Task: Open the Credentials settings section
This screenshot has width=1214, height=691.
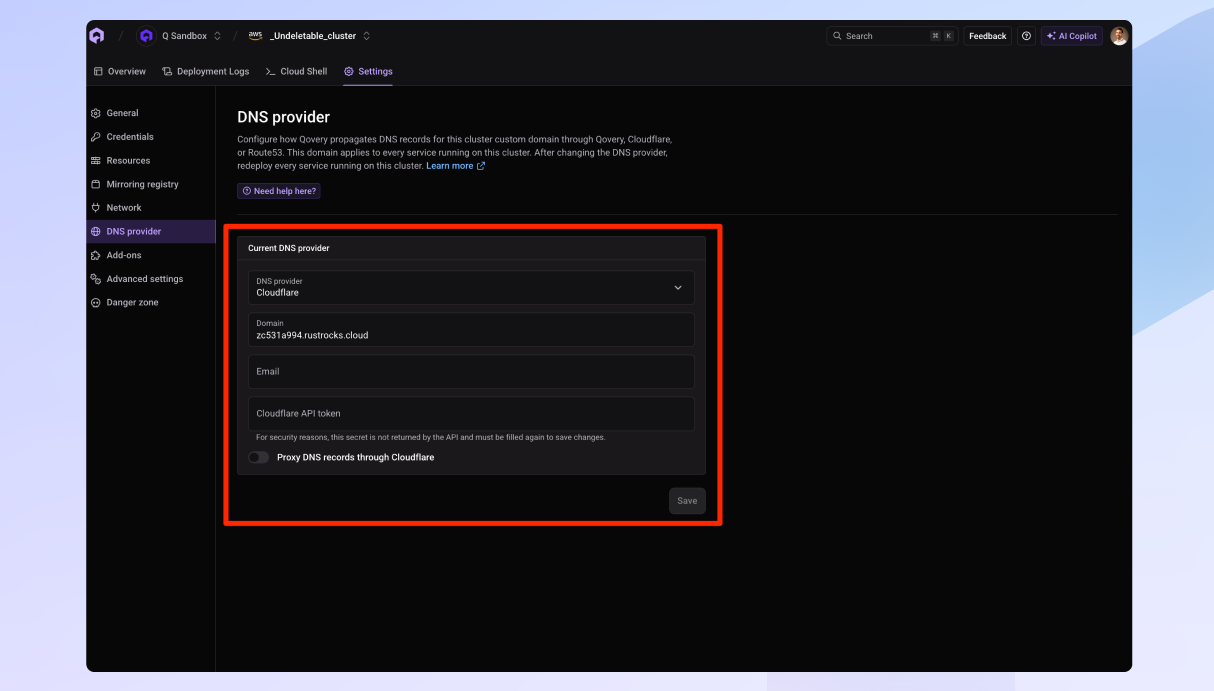Action: tap(151, 137)
